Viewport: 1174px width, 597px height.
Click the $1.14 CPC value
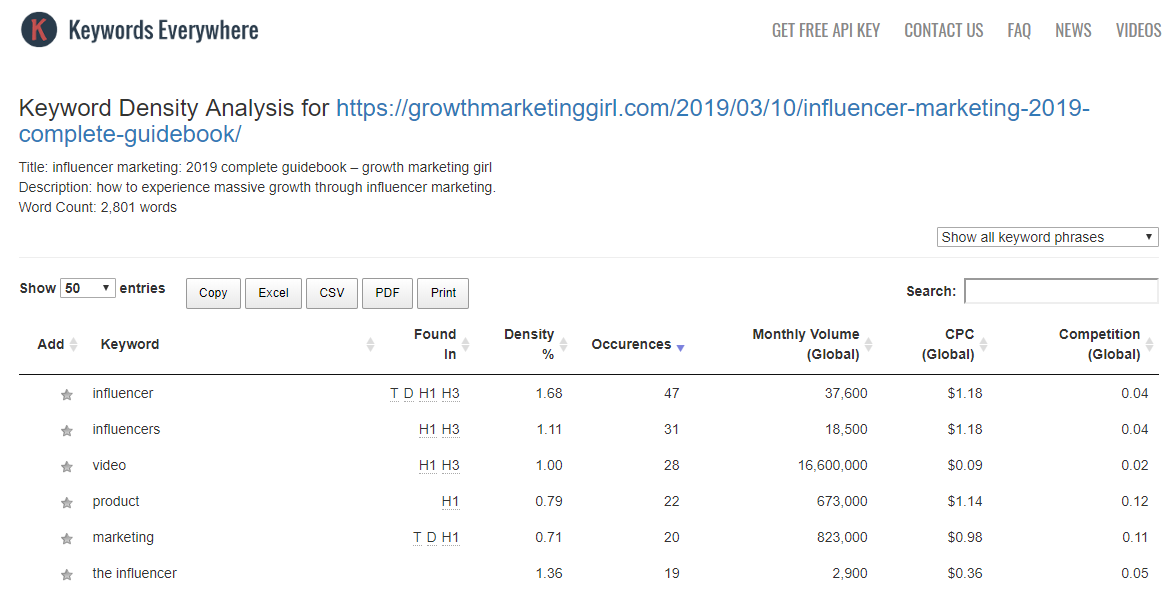point(965,501)
